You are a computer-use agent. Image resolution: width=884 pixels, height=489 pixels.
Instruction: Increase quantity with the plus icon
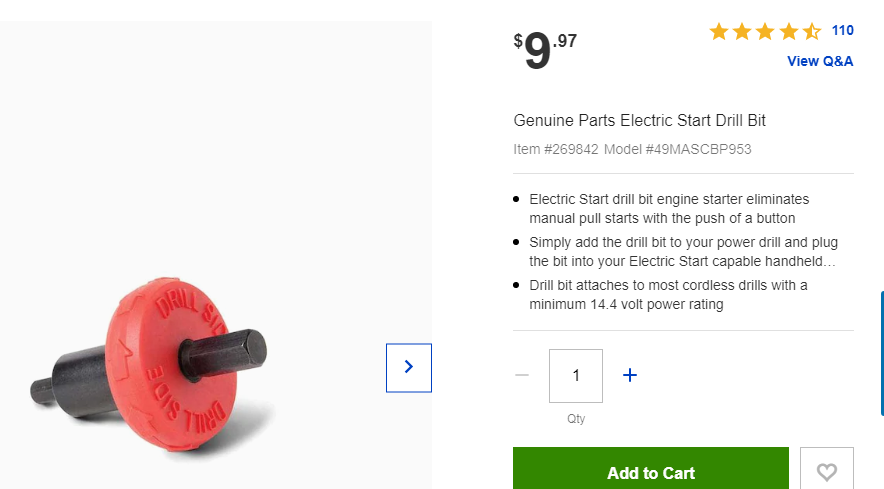[x=630, y=375]
